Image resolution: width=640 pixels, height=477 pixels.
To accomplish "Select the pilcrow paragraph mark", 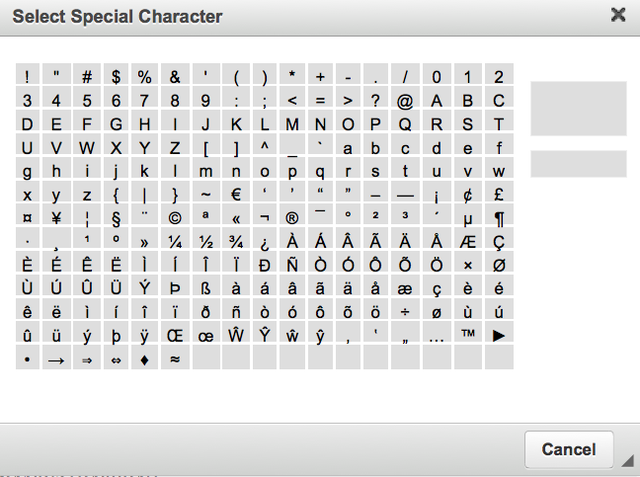I will click(x=498, y=218).
